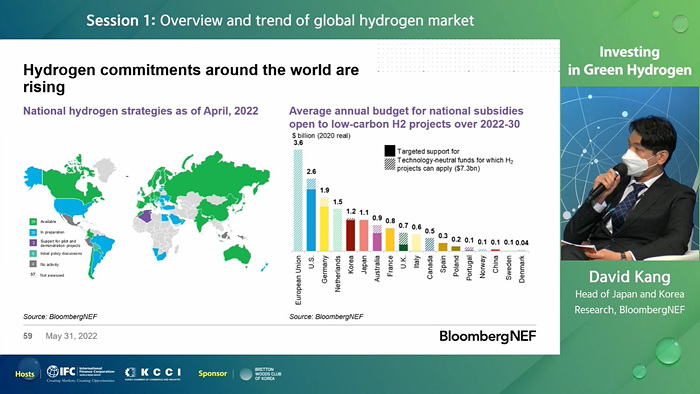Click the 'Portugal' axis label
This screenshot has width=700, height=394.
469,268
